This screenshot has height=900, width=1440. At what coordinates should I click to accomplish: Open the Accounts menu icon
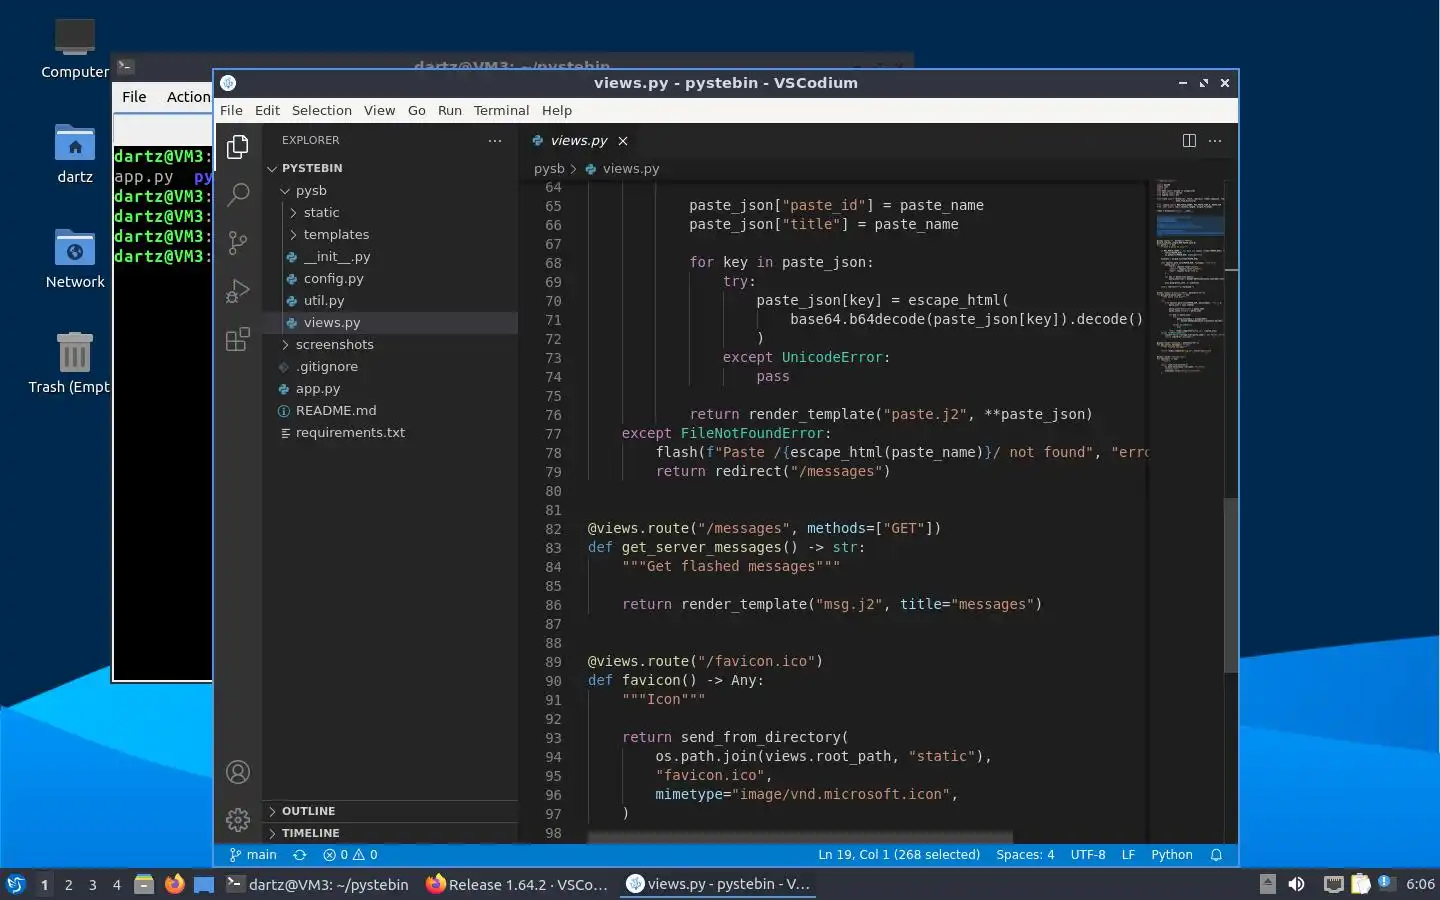(238, 772)
